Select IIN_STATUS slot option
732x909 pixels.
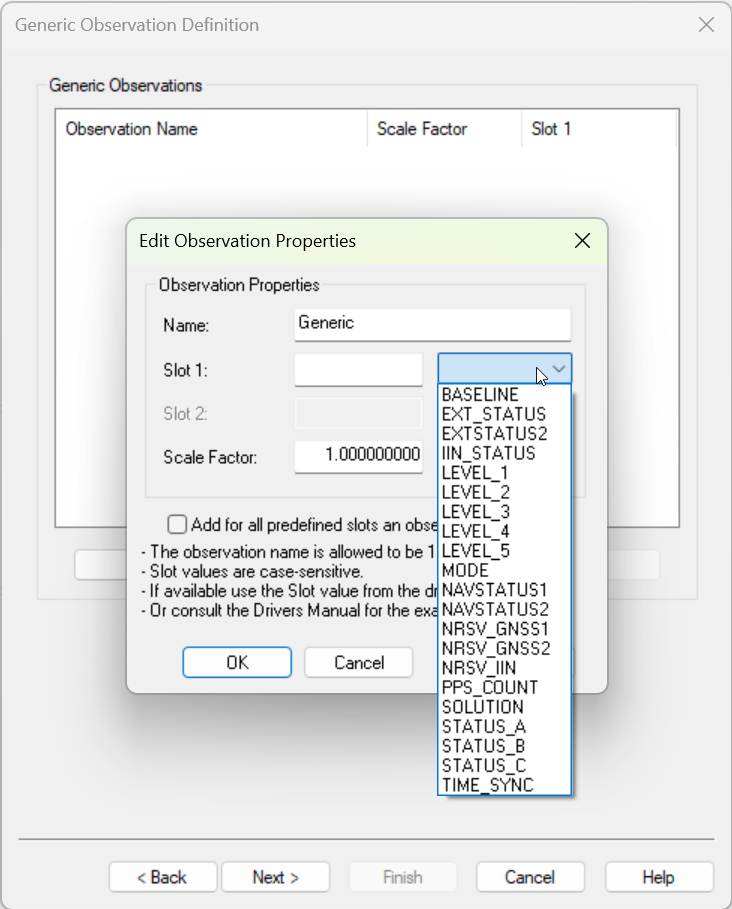tap(504, 453)
